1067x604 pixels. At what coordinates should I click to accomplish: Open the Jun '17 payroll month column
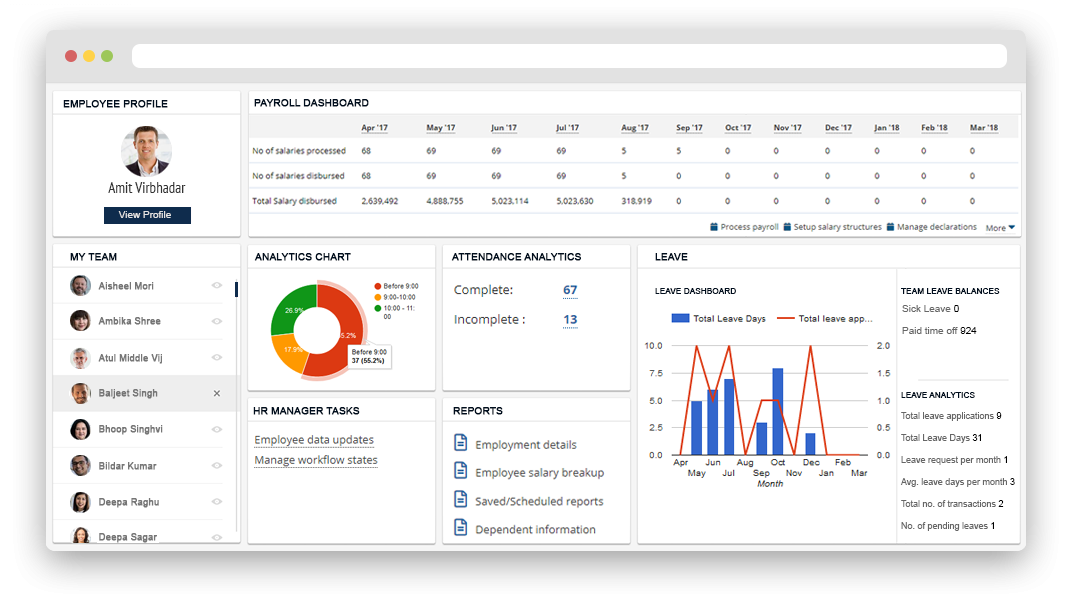(504, 128)
